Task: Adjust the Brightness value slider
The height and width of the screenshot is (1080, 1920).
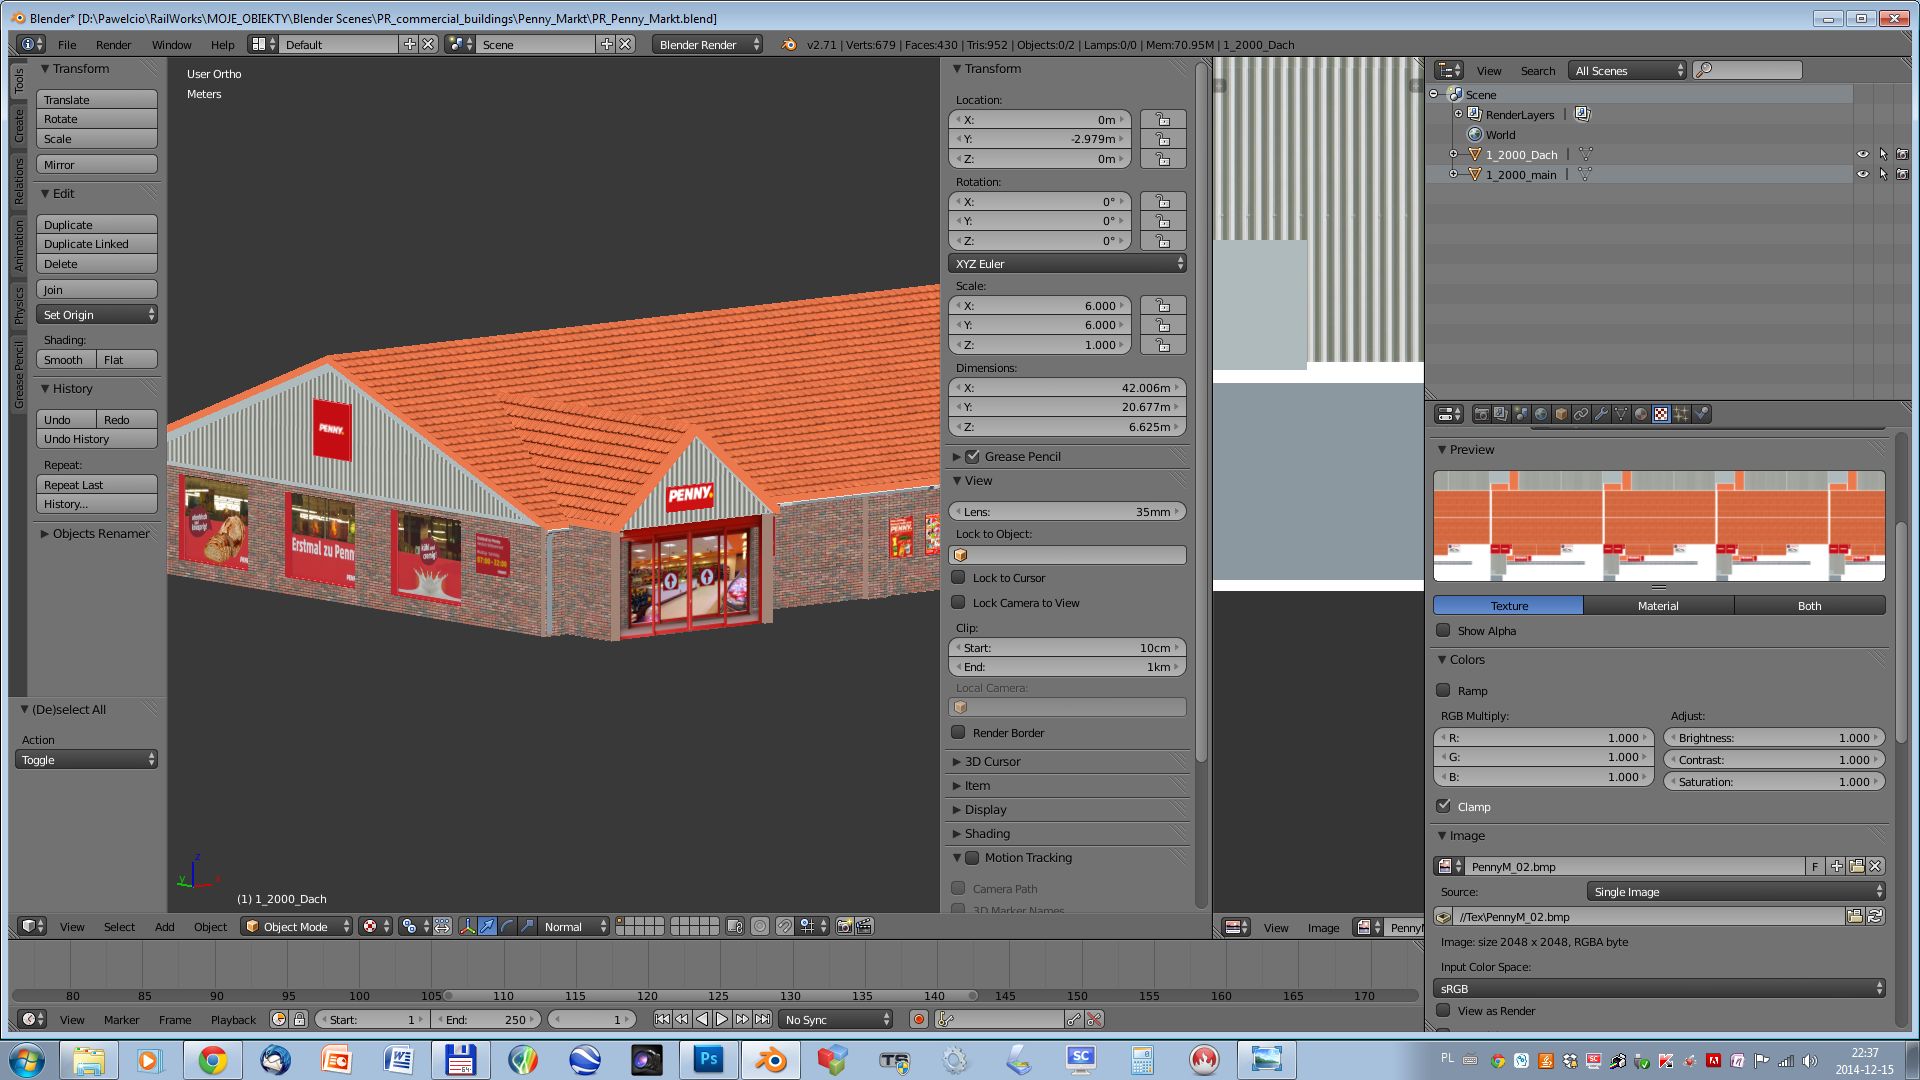Action: 1773,738
